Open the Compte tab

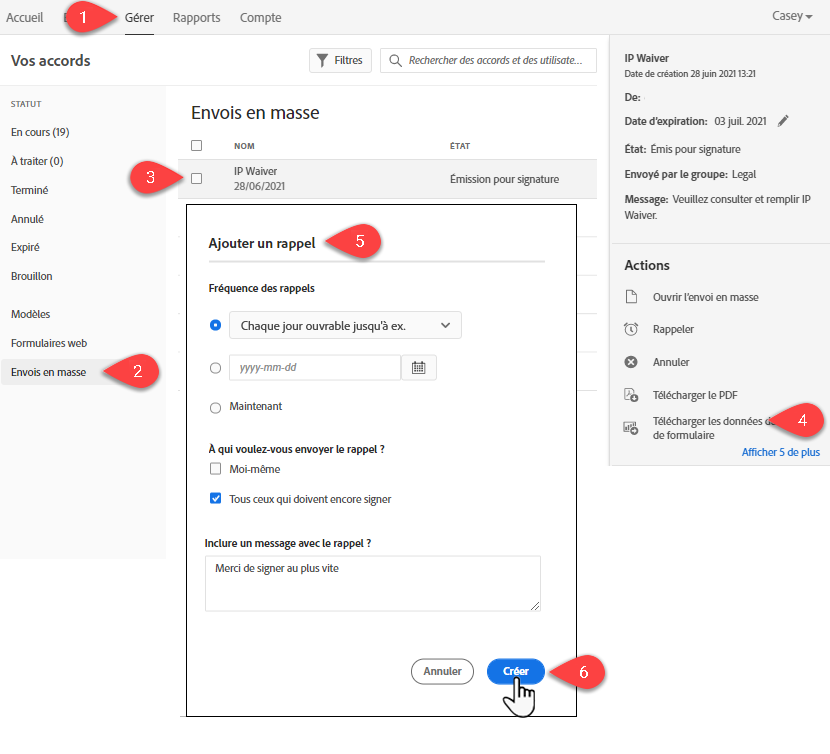pyautogui.click(x=260, y=18)
